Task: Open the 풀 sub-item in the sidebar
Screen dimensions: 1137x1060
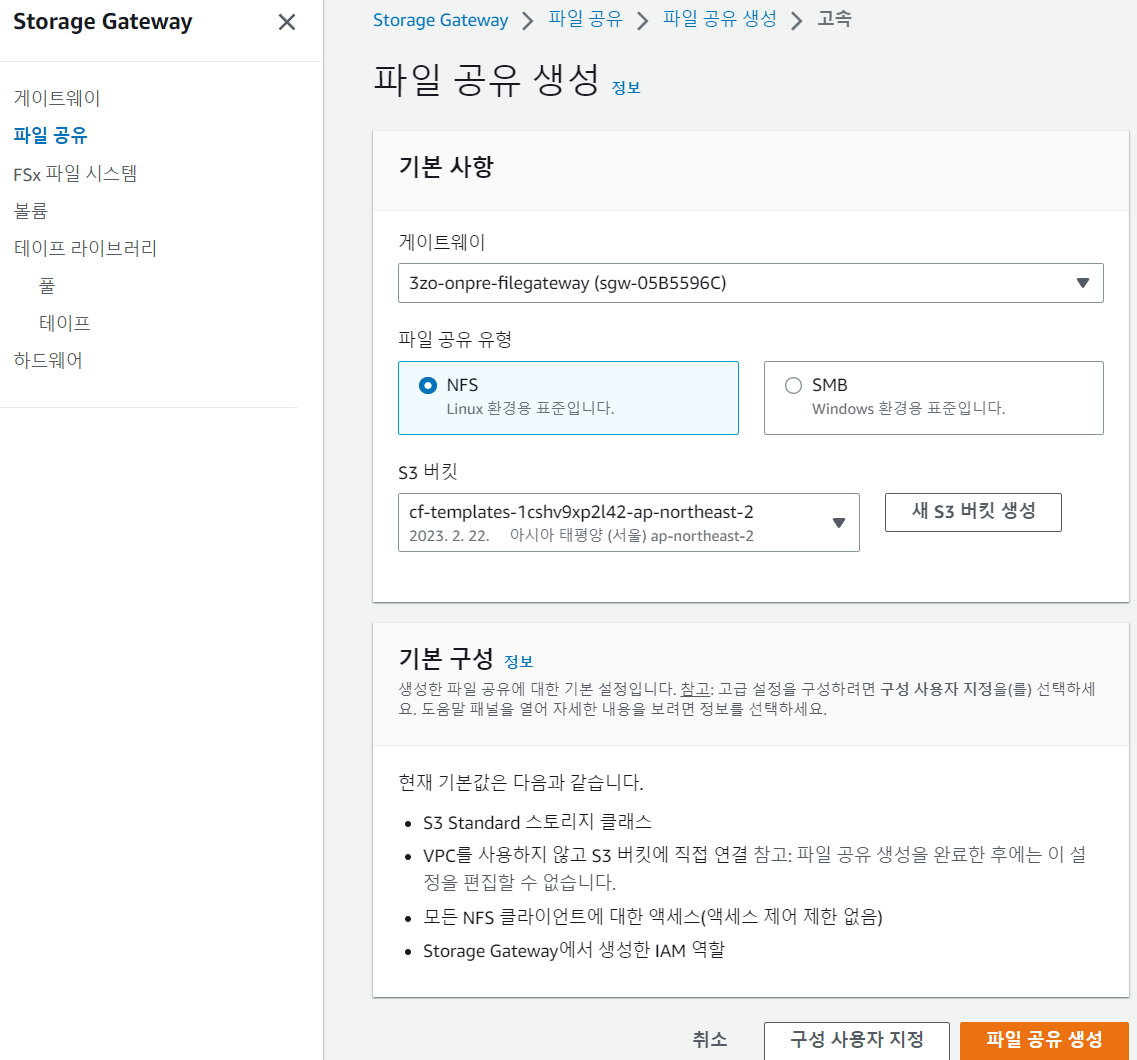Action: (47, 286)
